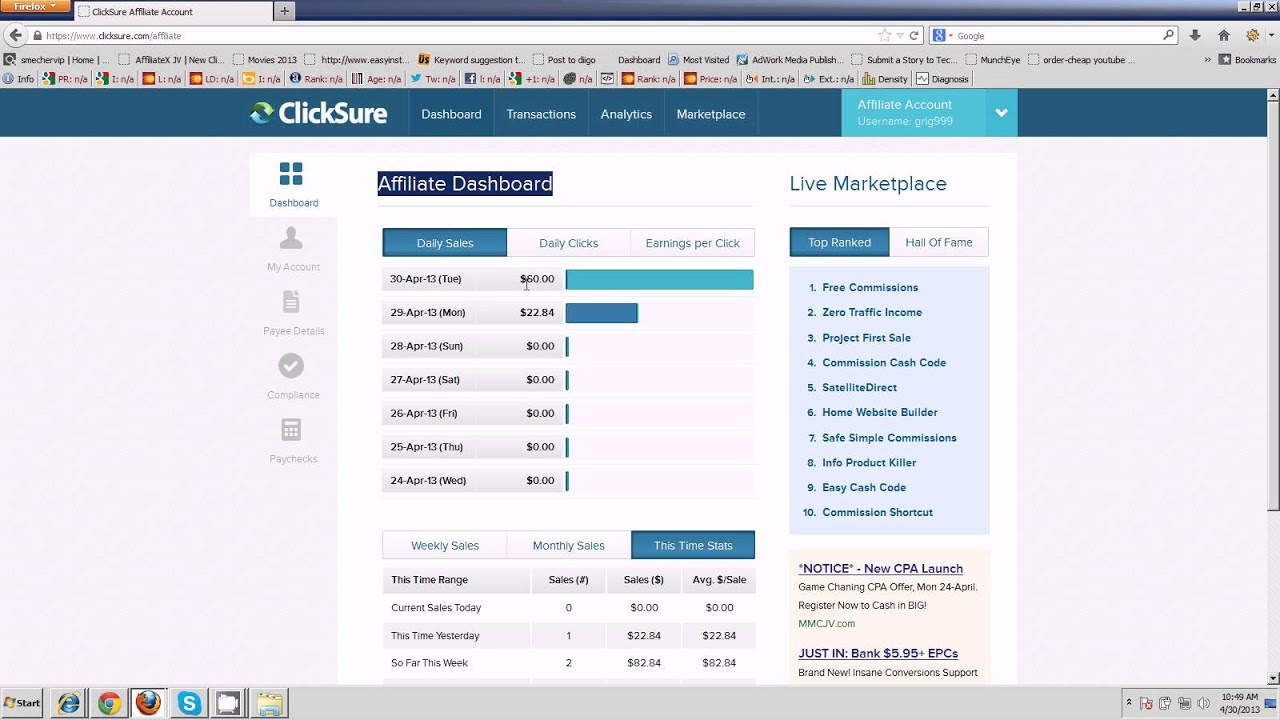Click the Diagnosis toolbar icon
The width and height of the screenshot is (1280, 720).
click(x=942, y=79)
